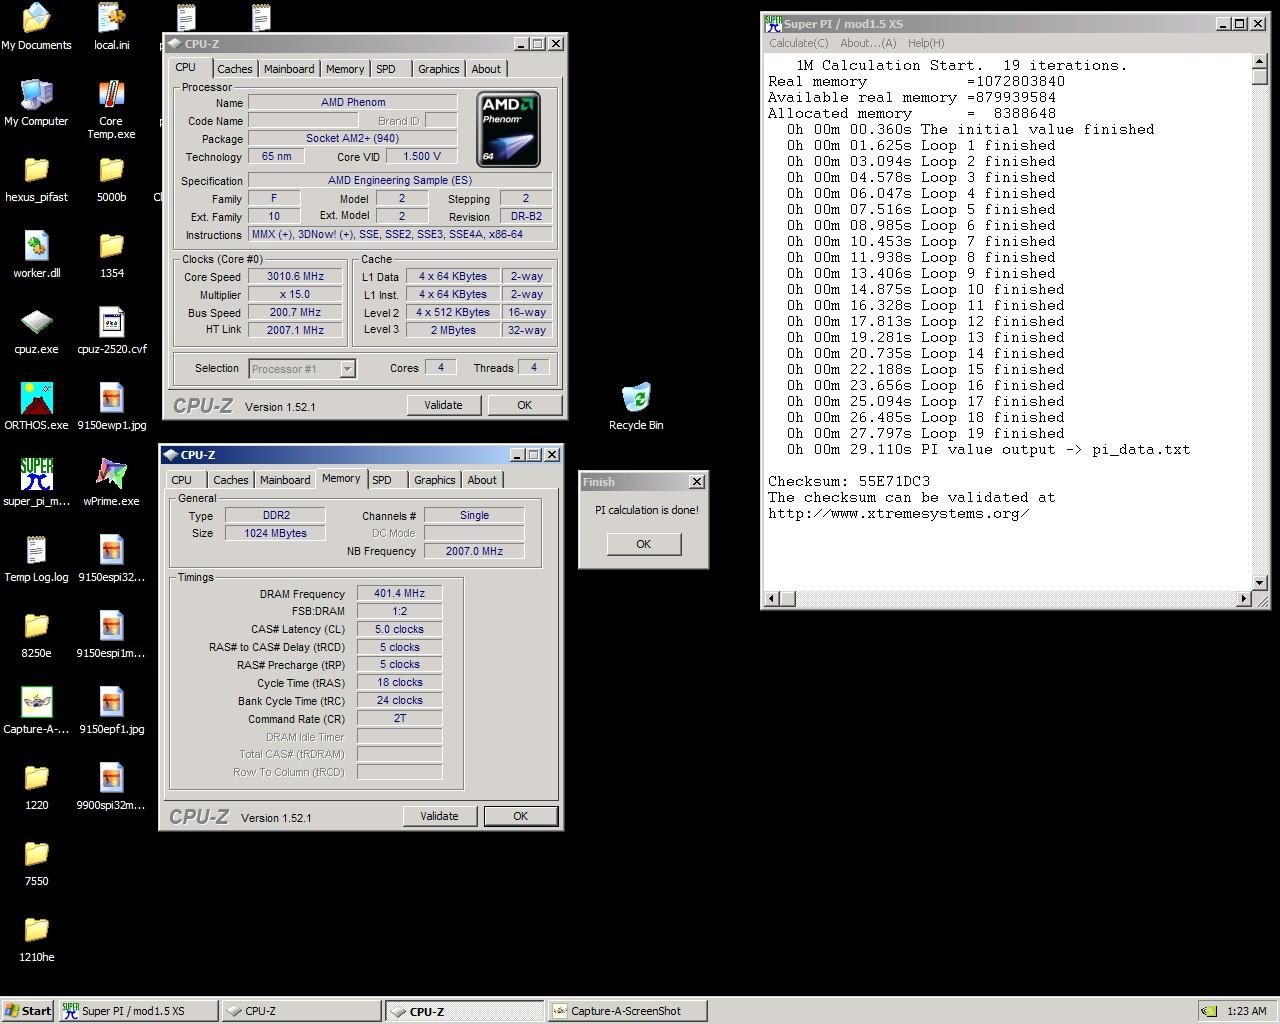This screenshot has width=1280, height=1024.
Task: Click the Core Speed 3010.6 MHz value
Action: 295,277
